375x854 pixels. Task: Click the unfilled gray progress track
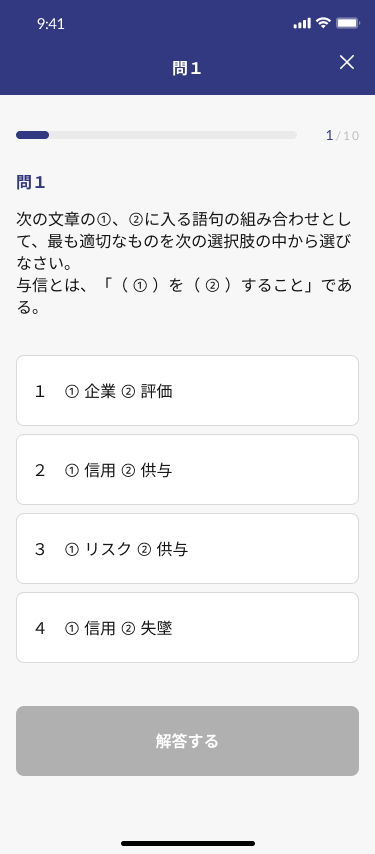(173, 135)
